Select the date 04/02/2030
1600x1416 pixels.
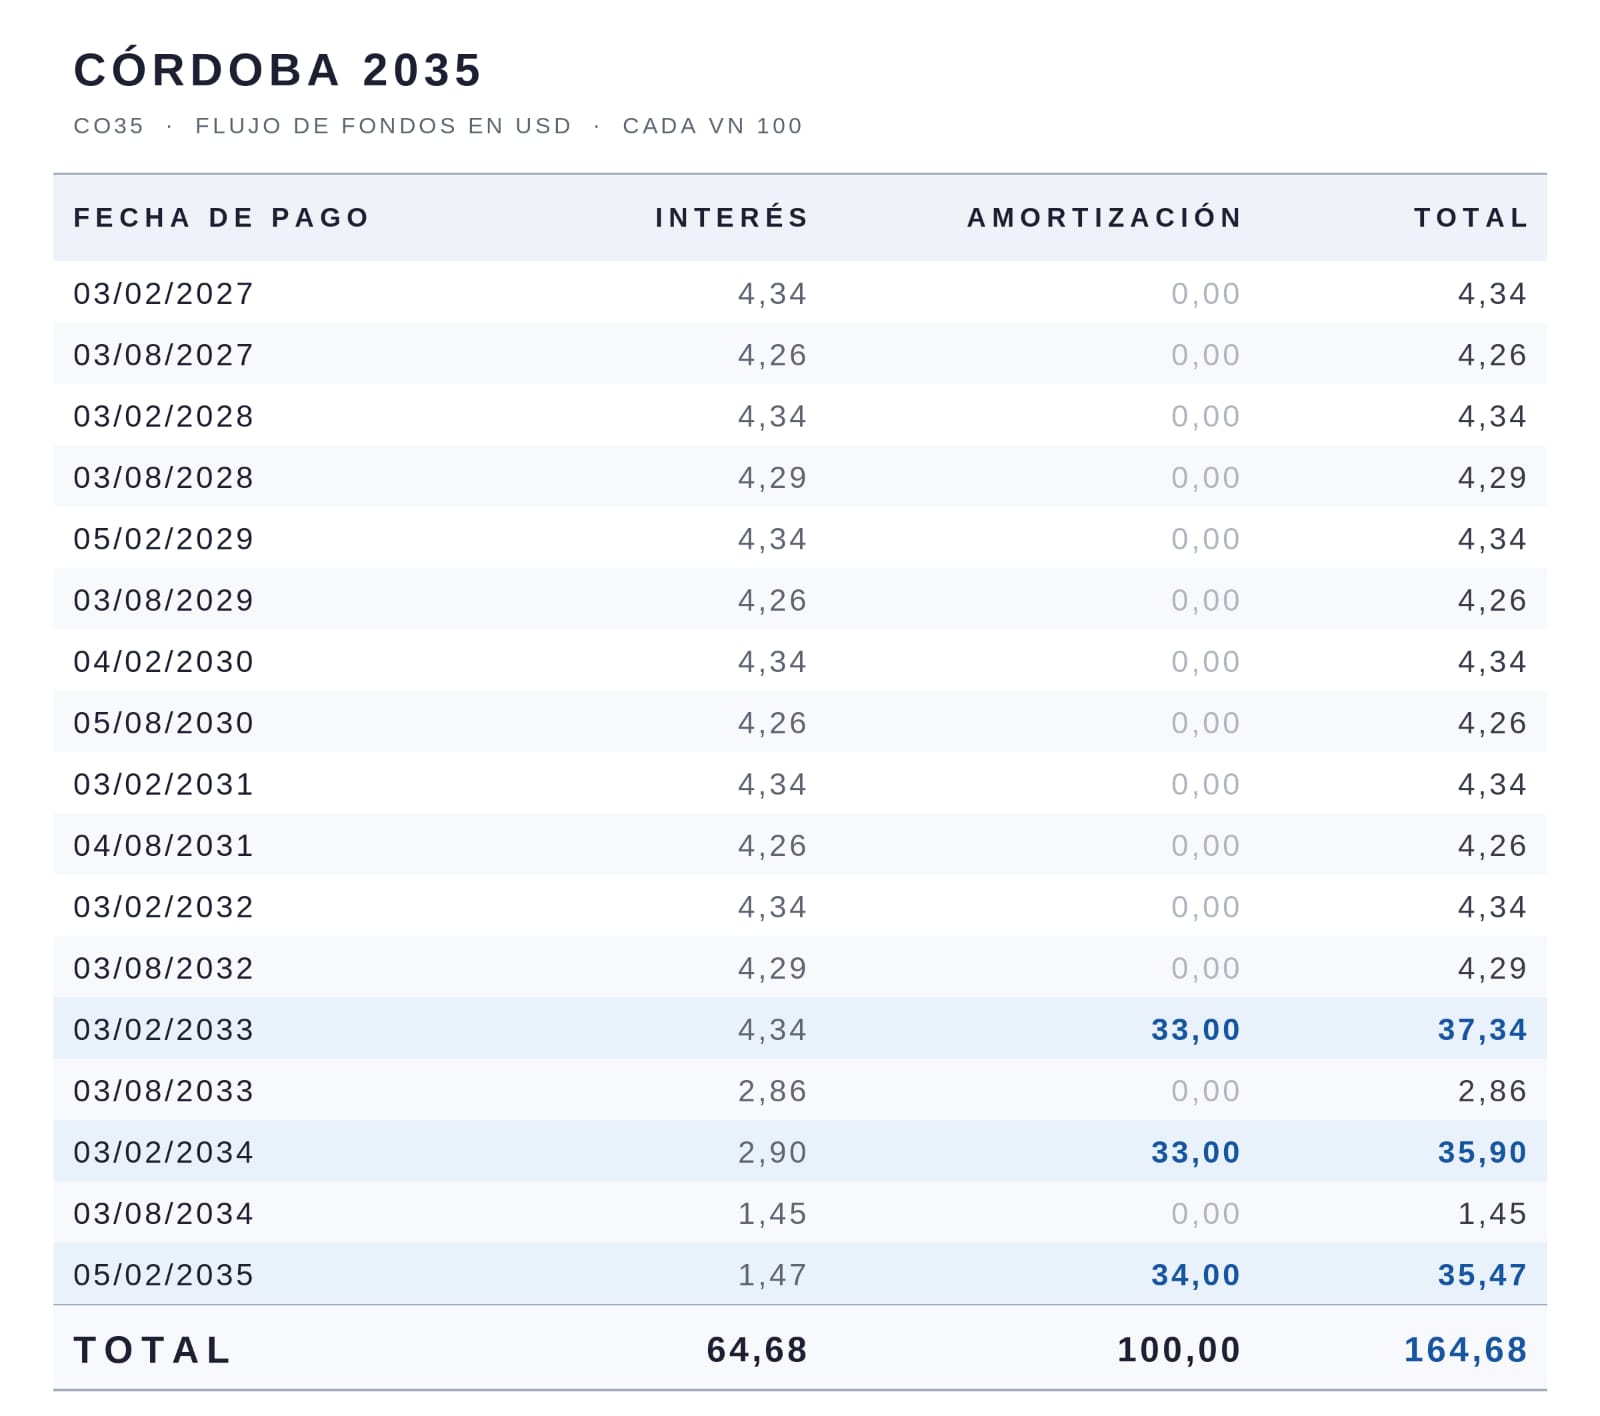[x=164, y=662]
